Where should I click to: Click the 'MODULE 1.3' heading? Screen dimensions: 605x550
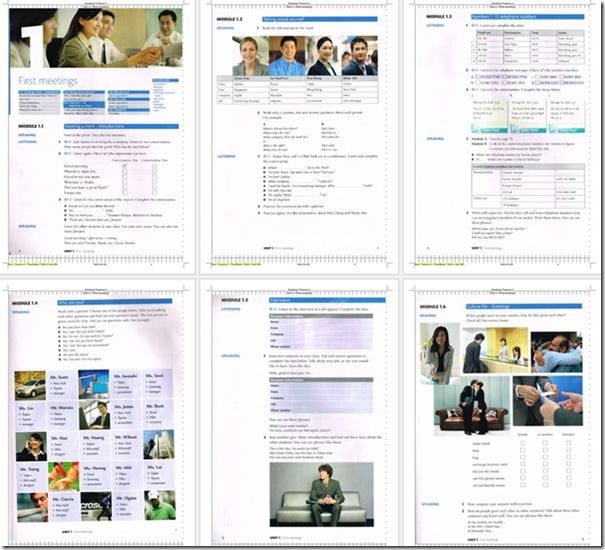439,17
